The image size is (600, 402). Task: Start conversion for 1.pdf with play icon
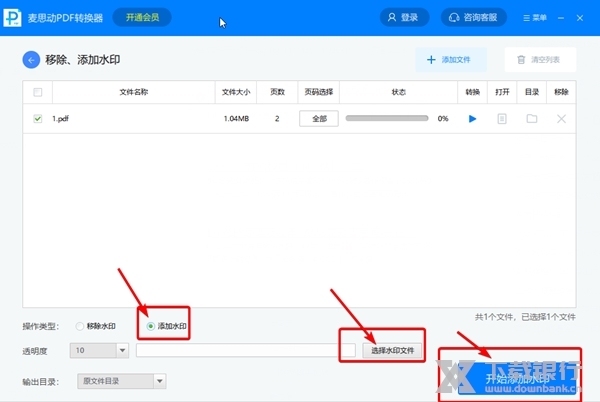[472, 119]
